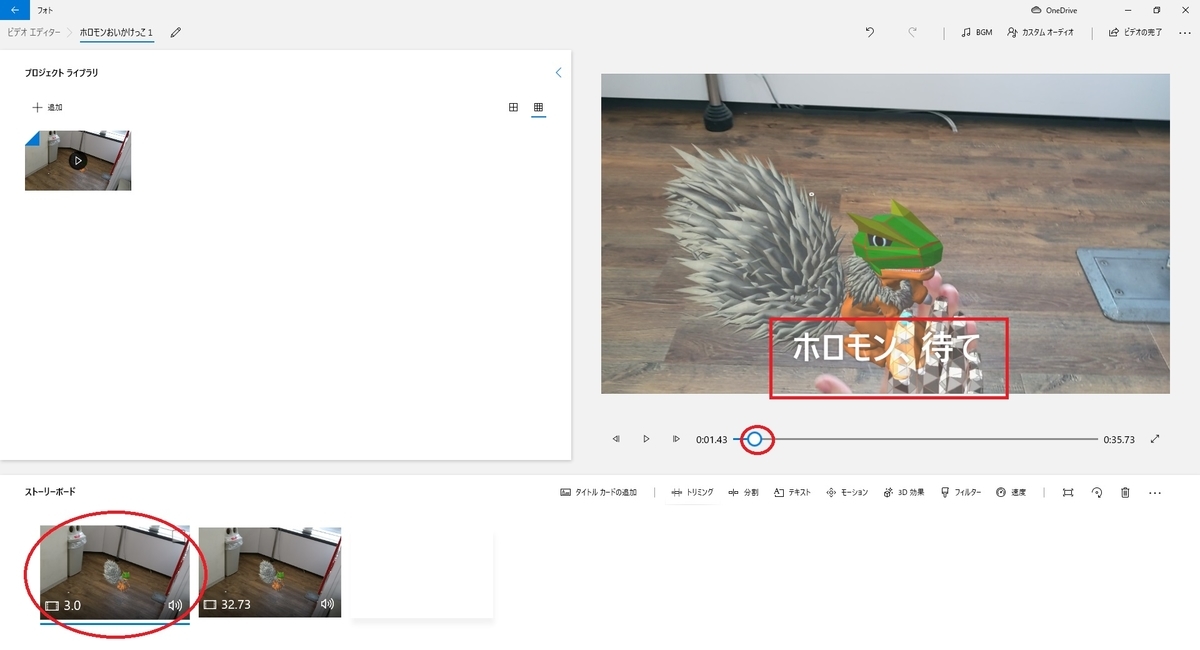The width and height of the screenshot is (1200, 650).
Task: Remove or show black bars icon
Action: [1068, 492]
